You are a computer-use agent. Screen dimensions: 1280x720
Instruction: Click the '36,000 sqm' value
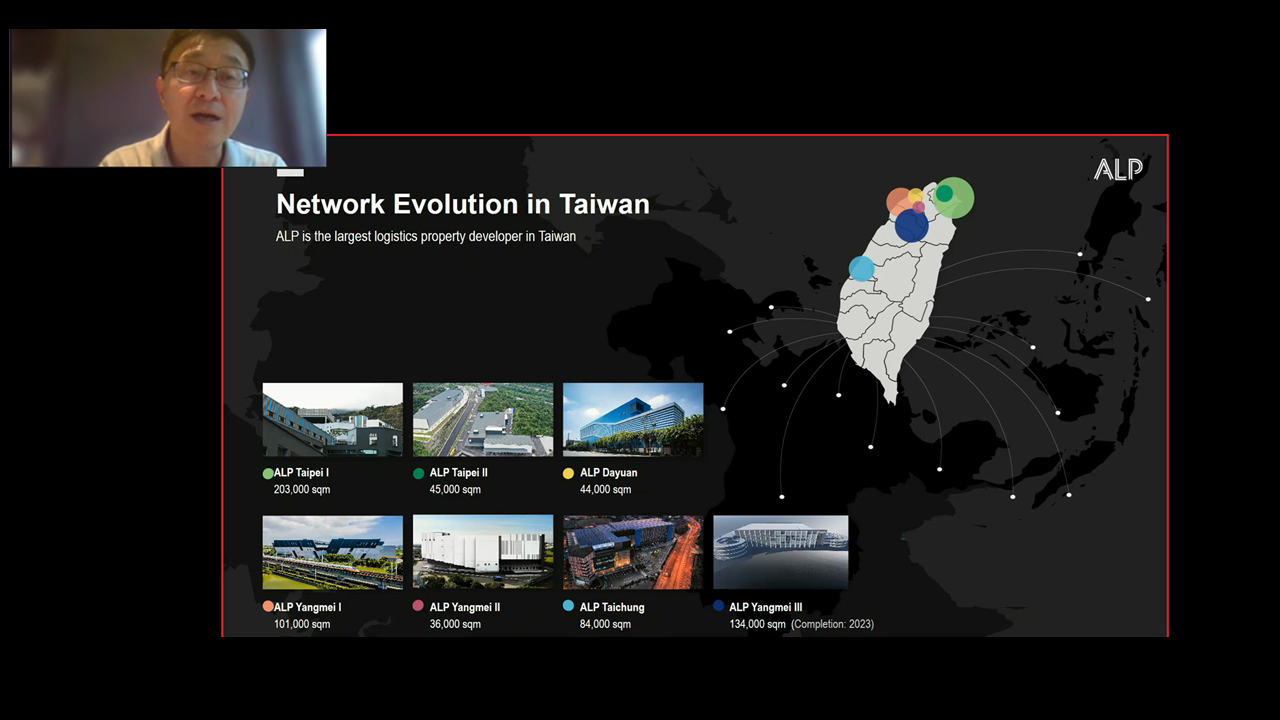coord(455,625)
